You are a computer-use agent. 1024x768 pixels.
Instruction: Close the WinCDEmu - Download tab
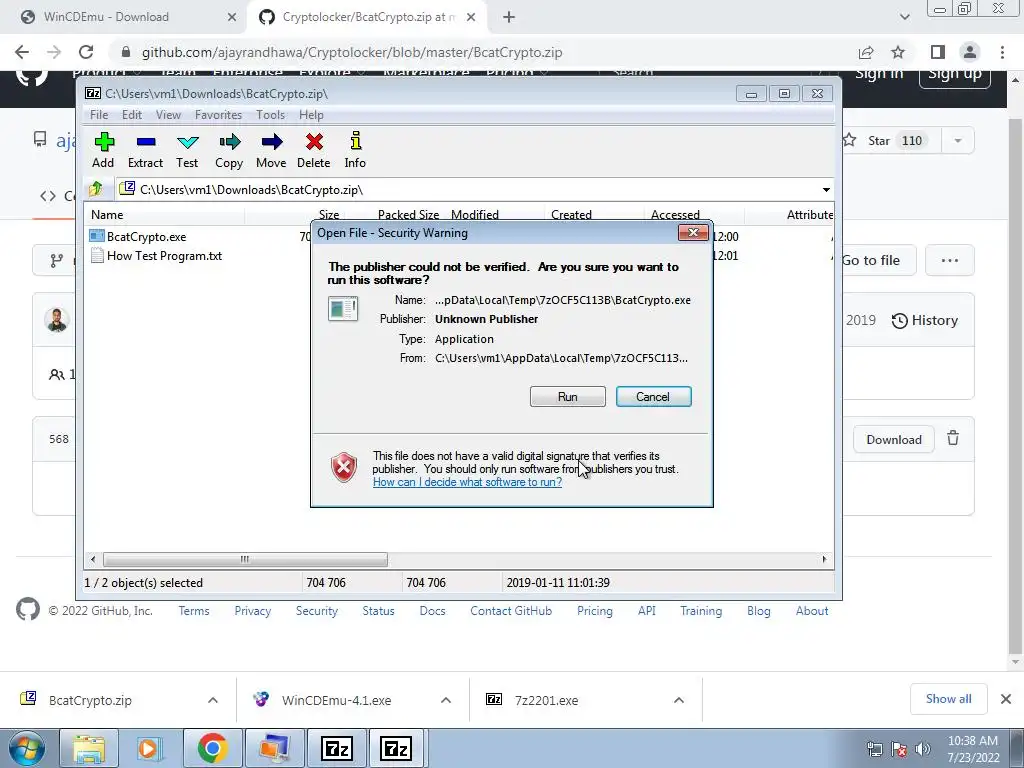coord(232,17)
